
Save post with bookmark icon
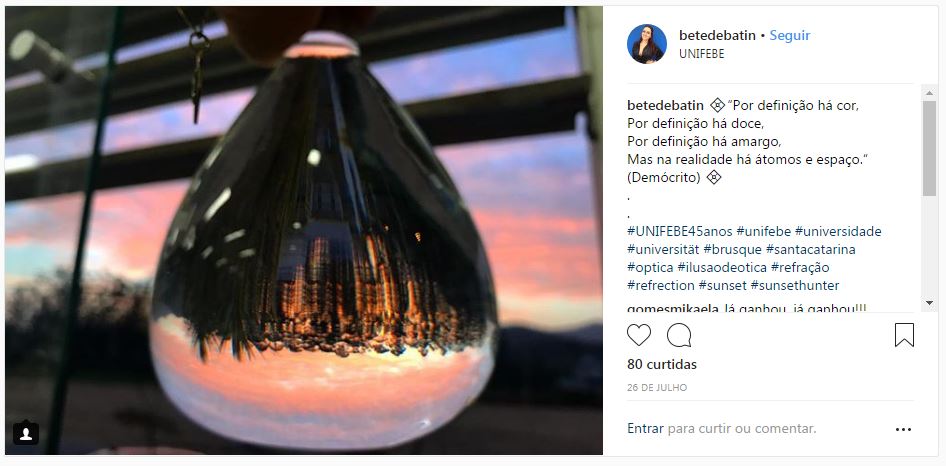tap(904, 335)
